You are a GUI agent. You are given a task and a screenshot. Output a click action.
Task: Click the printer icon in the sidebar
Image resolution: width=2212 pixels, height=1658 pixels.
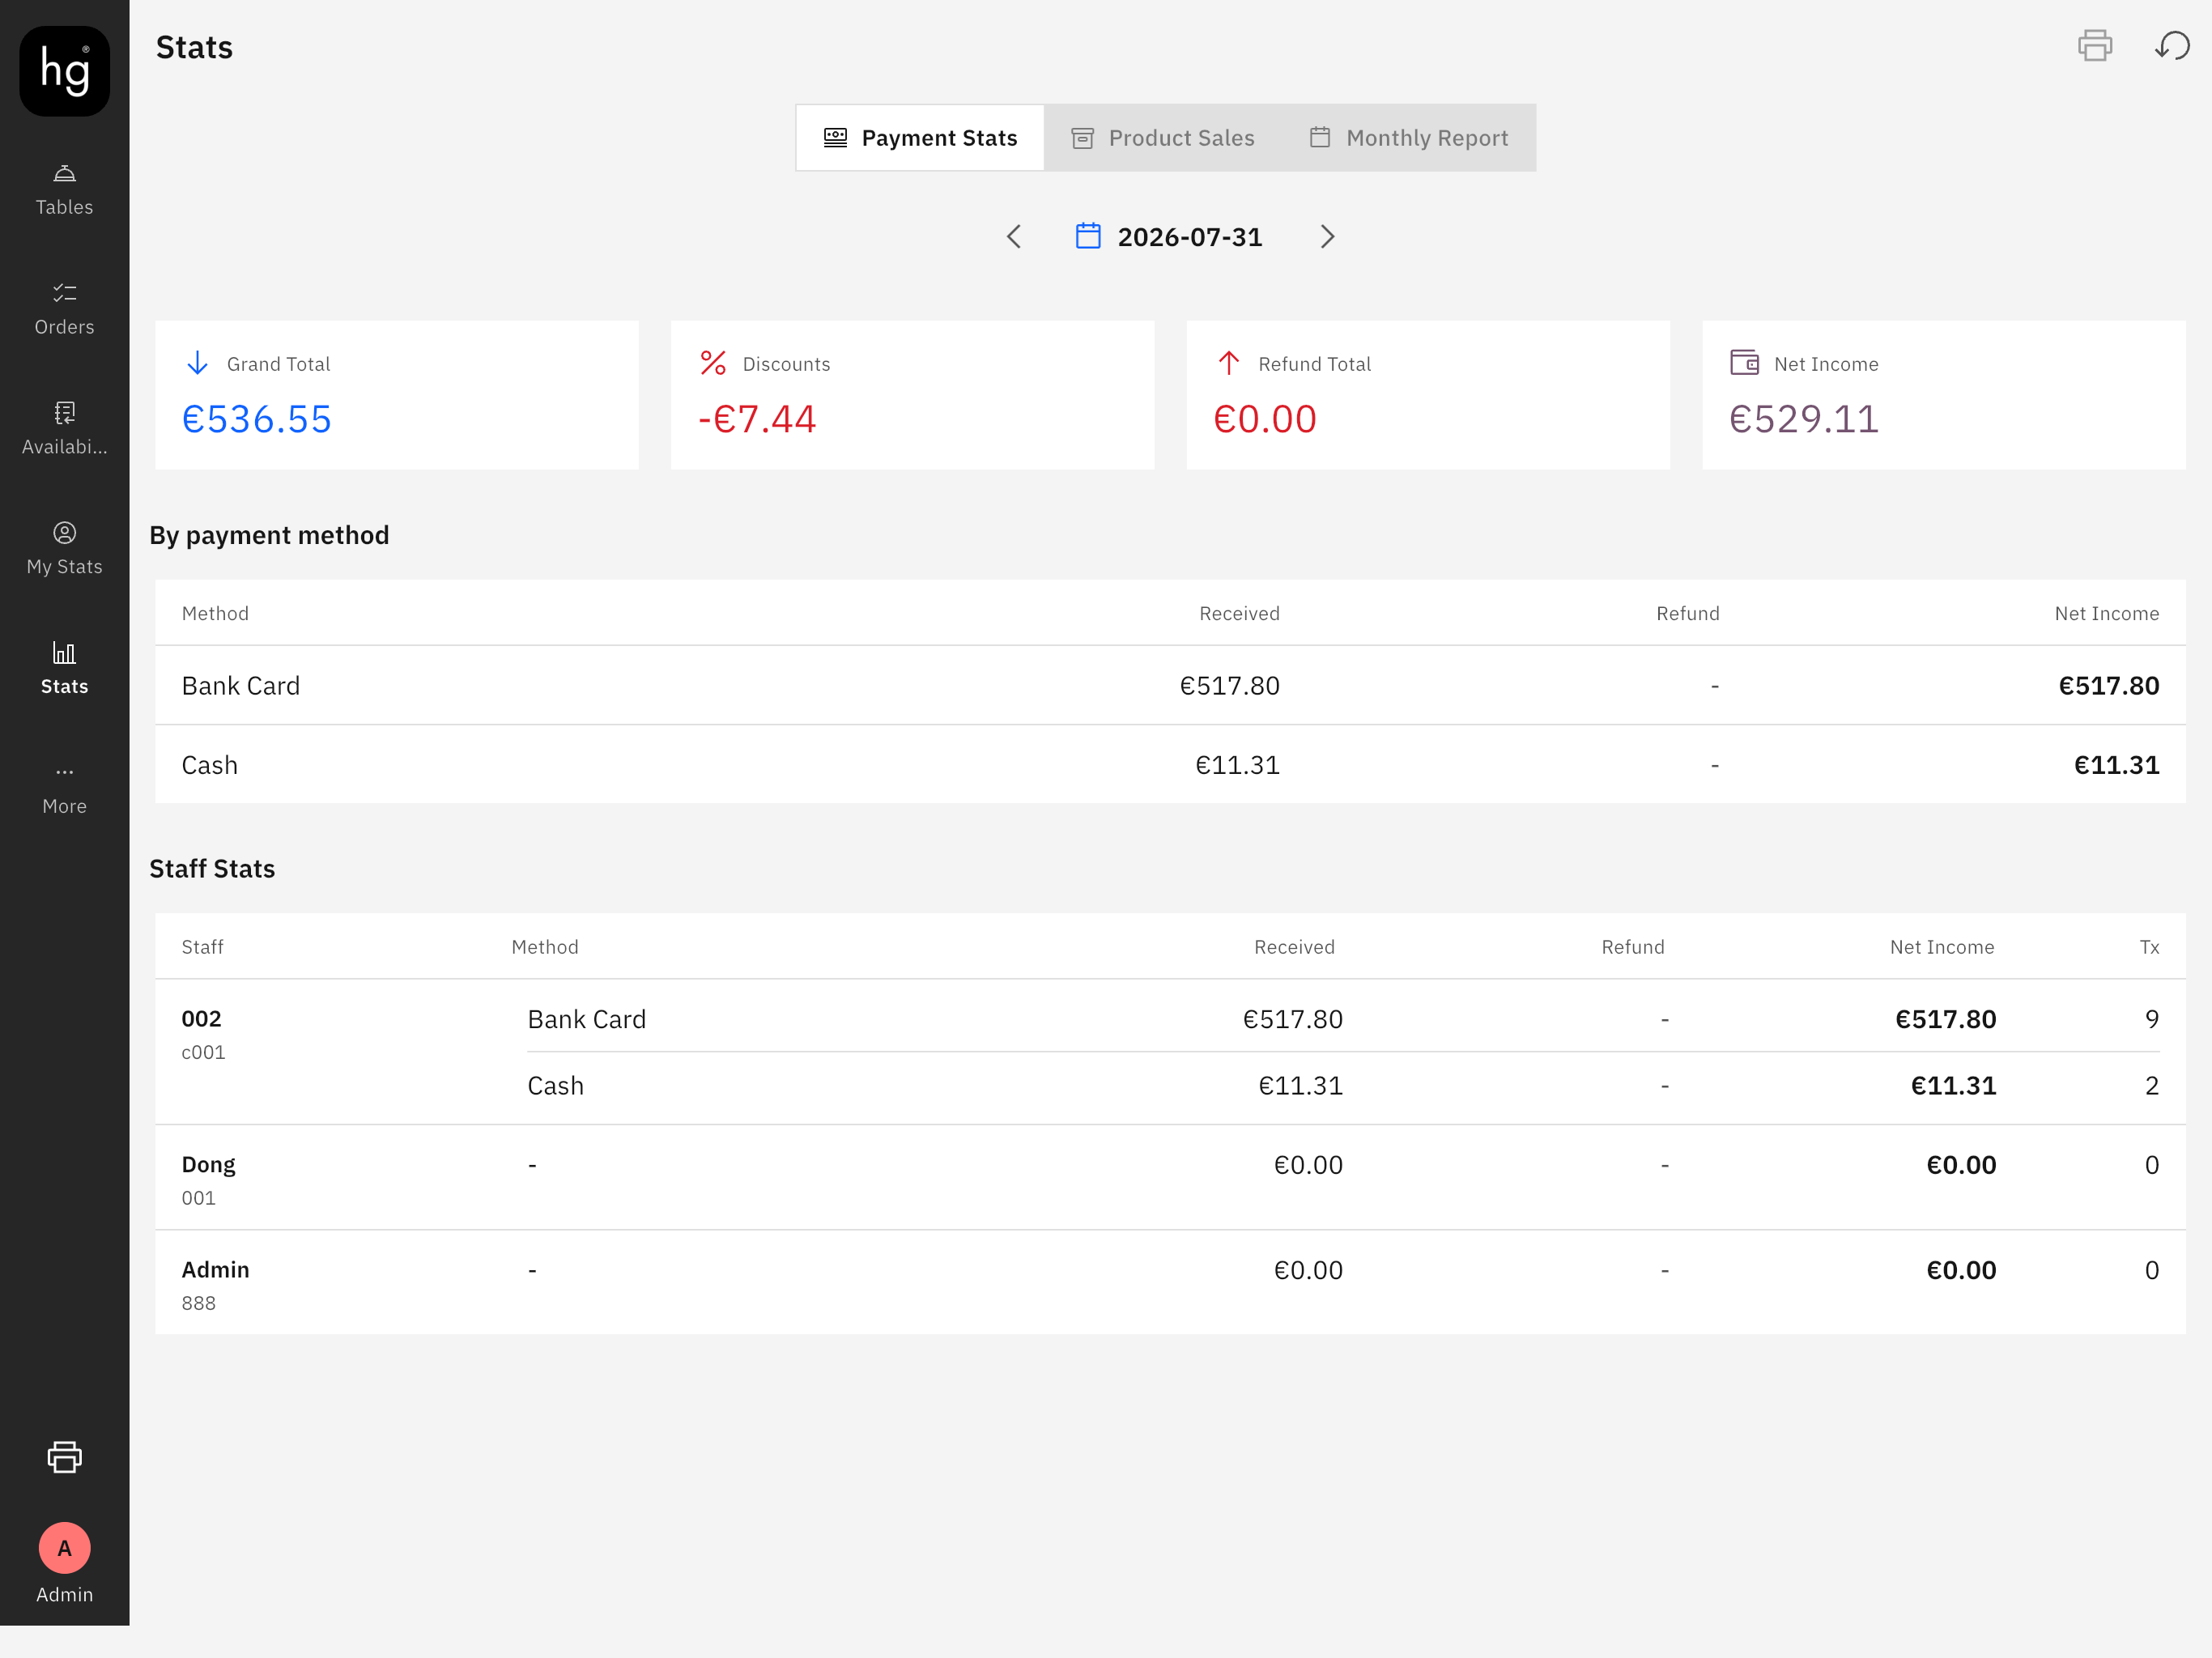pyautogui.click(x=64, y=1457)
